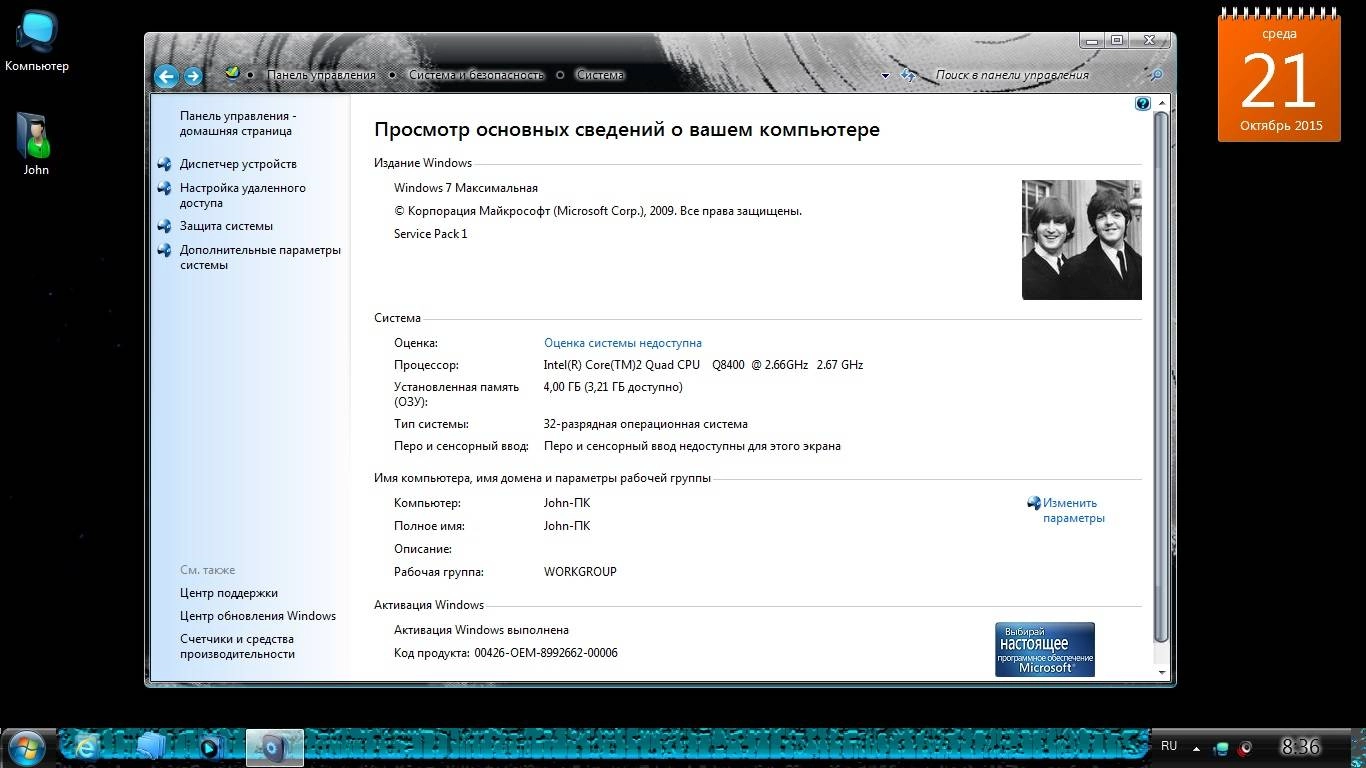
Task: Open 'Настройка удаленного доступа' link
Action: point(243,195)
